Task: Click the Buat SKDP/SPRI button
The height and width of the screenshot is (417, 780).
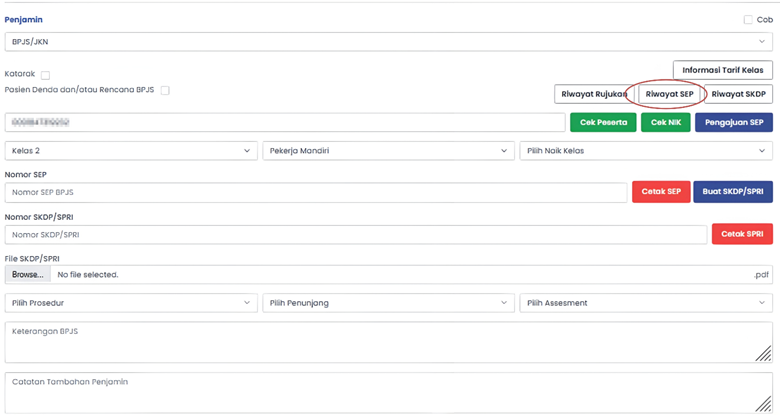Action: coord(733,192)
